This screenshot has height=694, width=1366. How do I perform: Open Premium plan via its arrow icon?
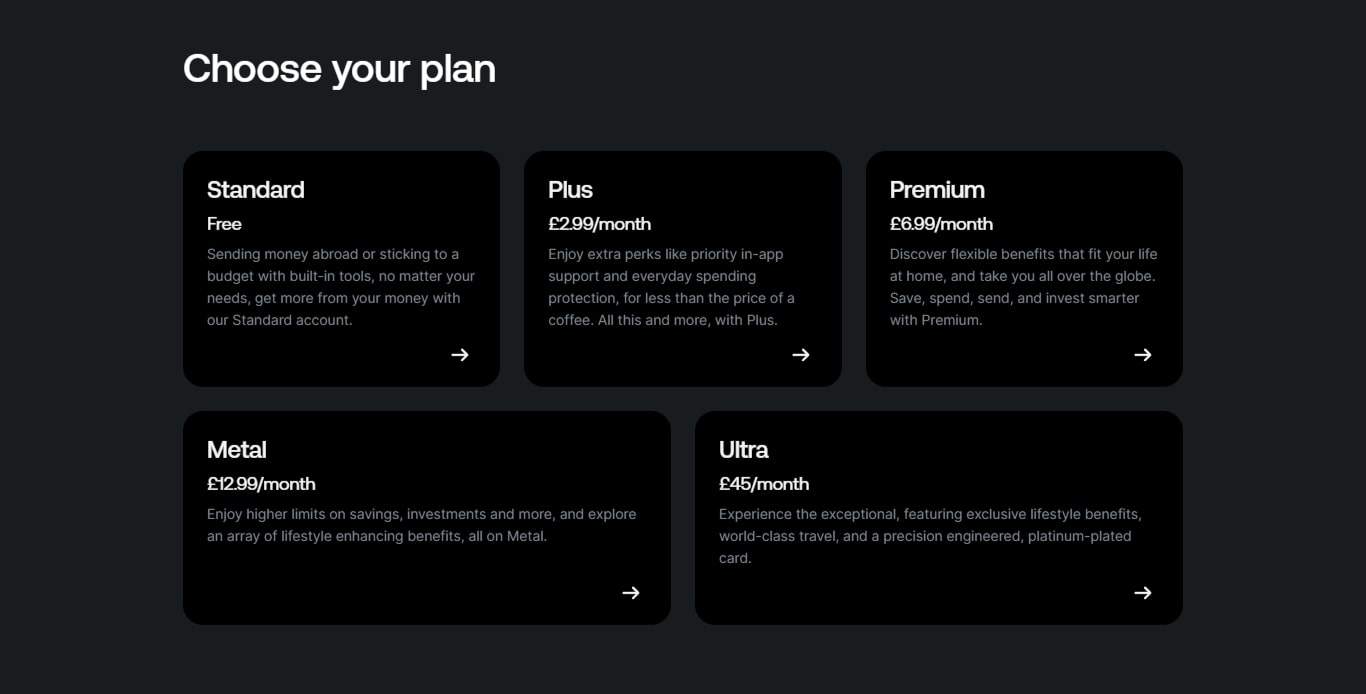coord(1143,355)
